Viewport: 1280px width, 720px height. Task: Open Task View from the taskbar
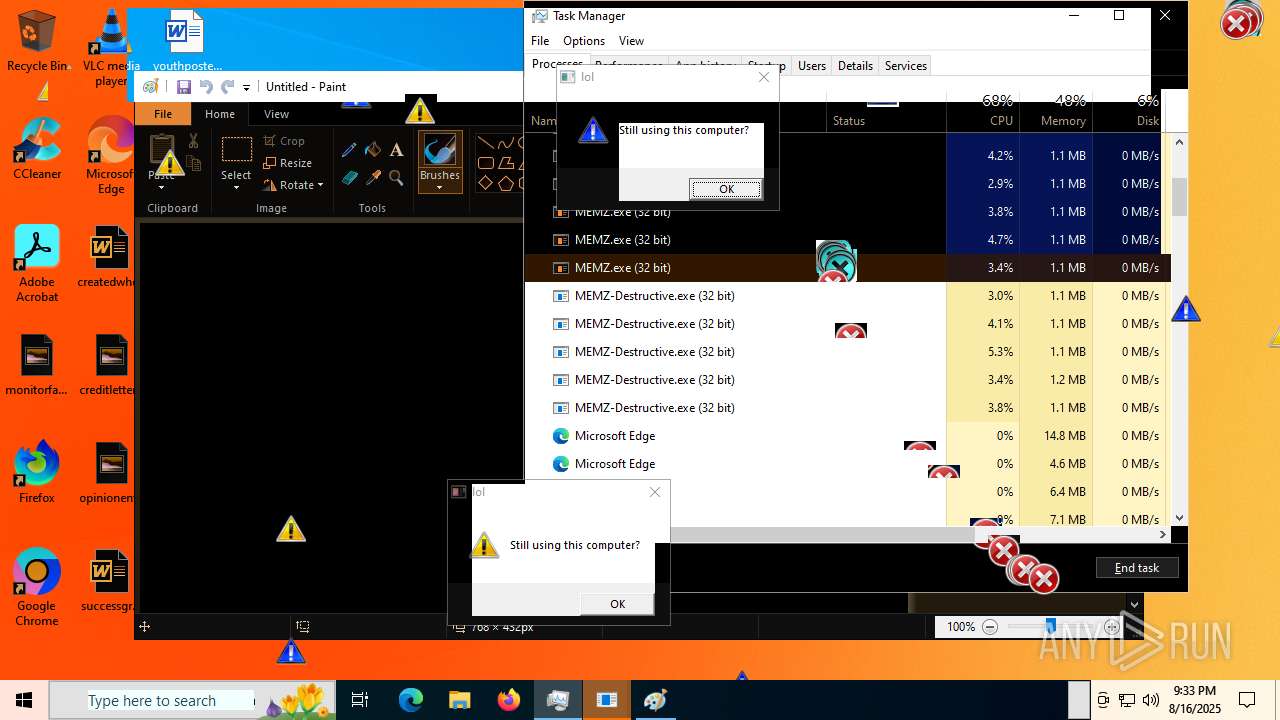(x=360, y=700)
